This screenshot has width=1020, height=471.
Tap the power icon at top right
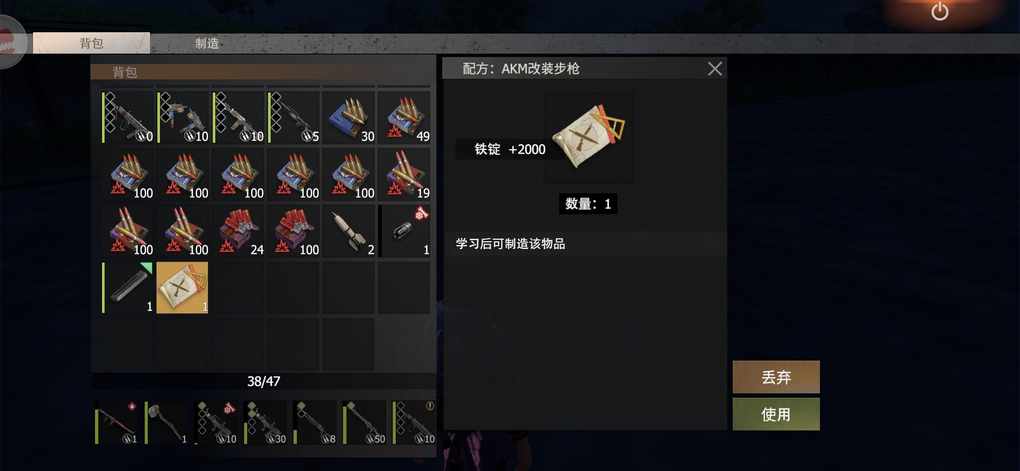click(939, 12)
